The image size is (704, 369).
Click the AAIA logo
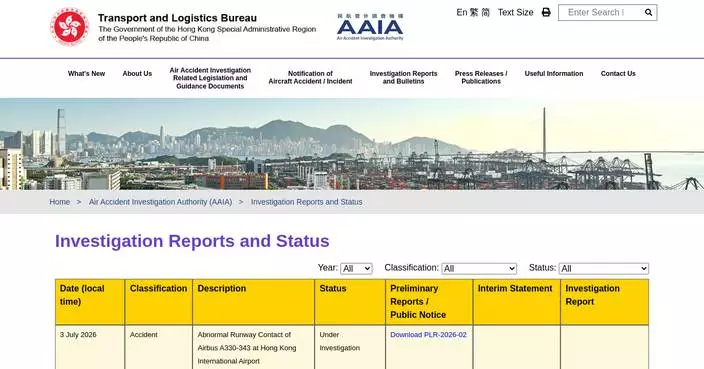(x=370, y=27)
